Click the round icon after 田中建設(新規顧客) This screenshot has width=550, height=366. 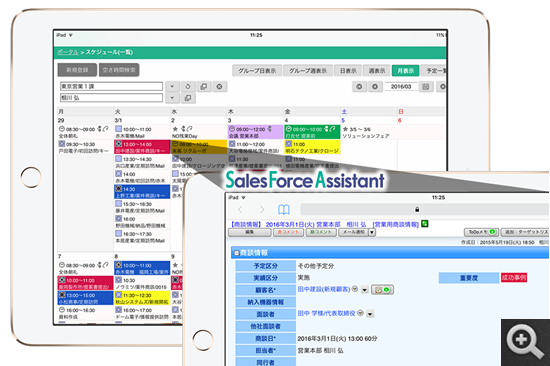click(355, 289)
